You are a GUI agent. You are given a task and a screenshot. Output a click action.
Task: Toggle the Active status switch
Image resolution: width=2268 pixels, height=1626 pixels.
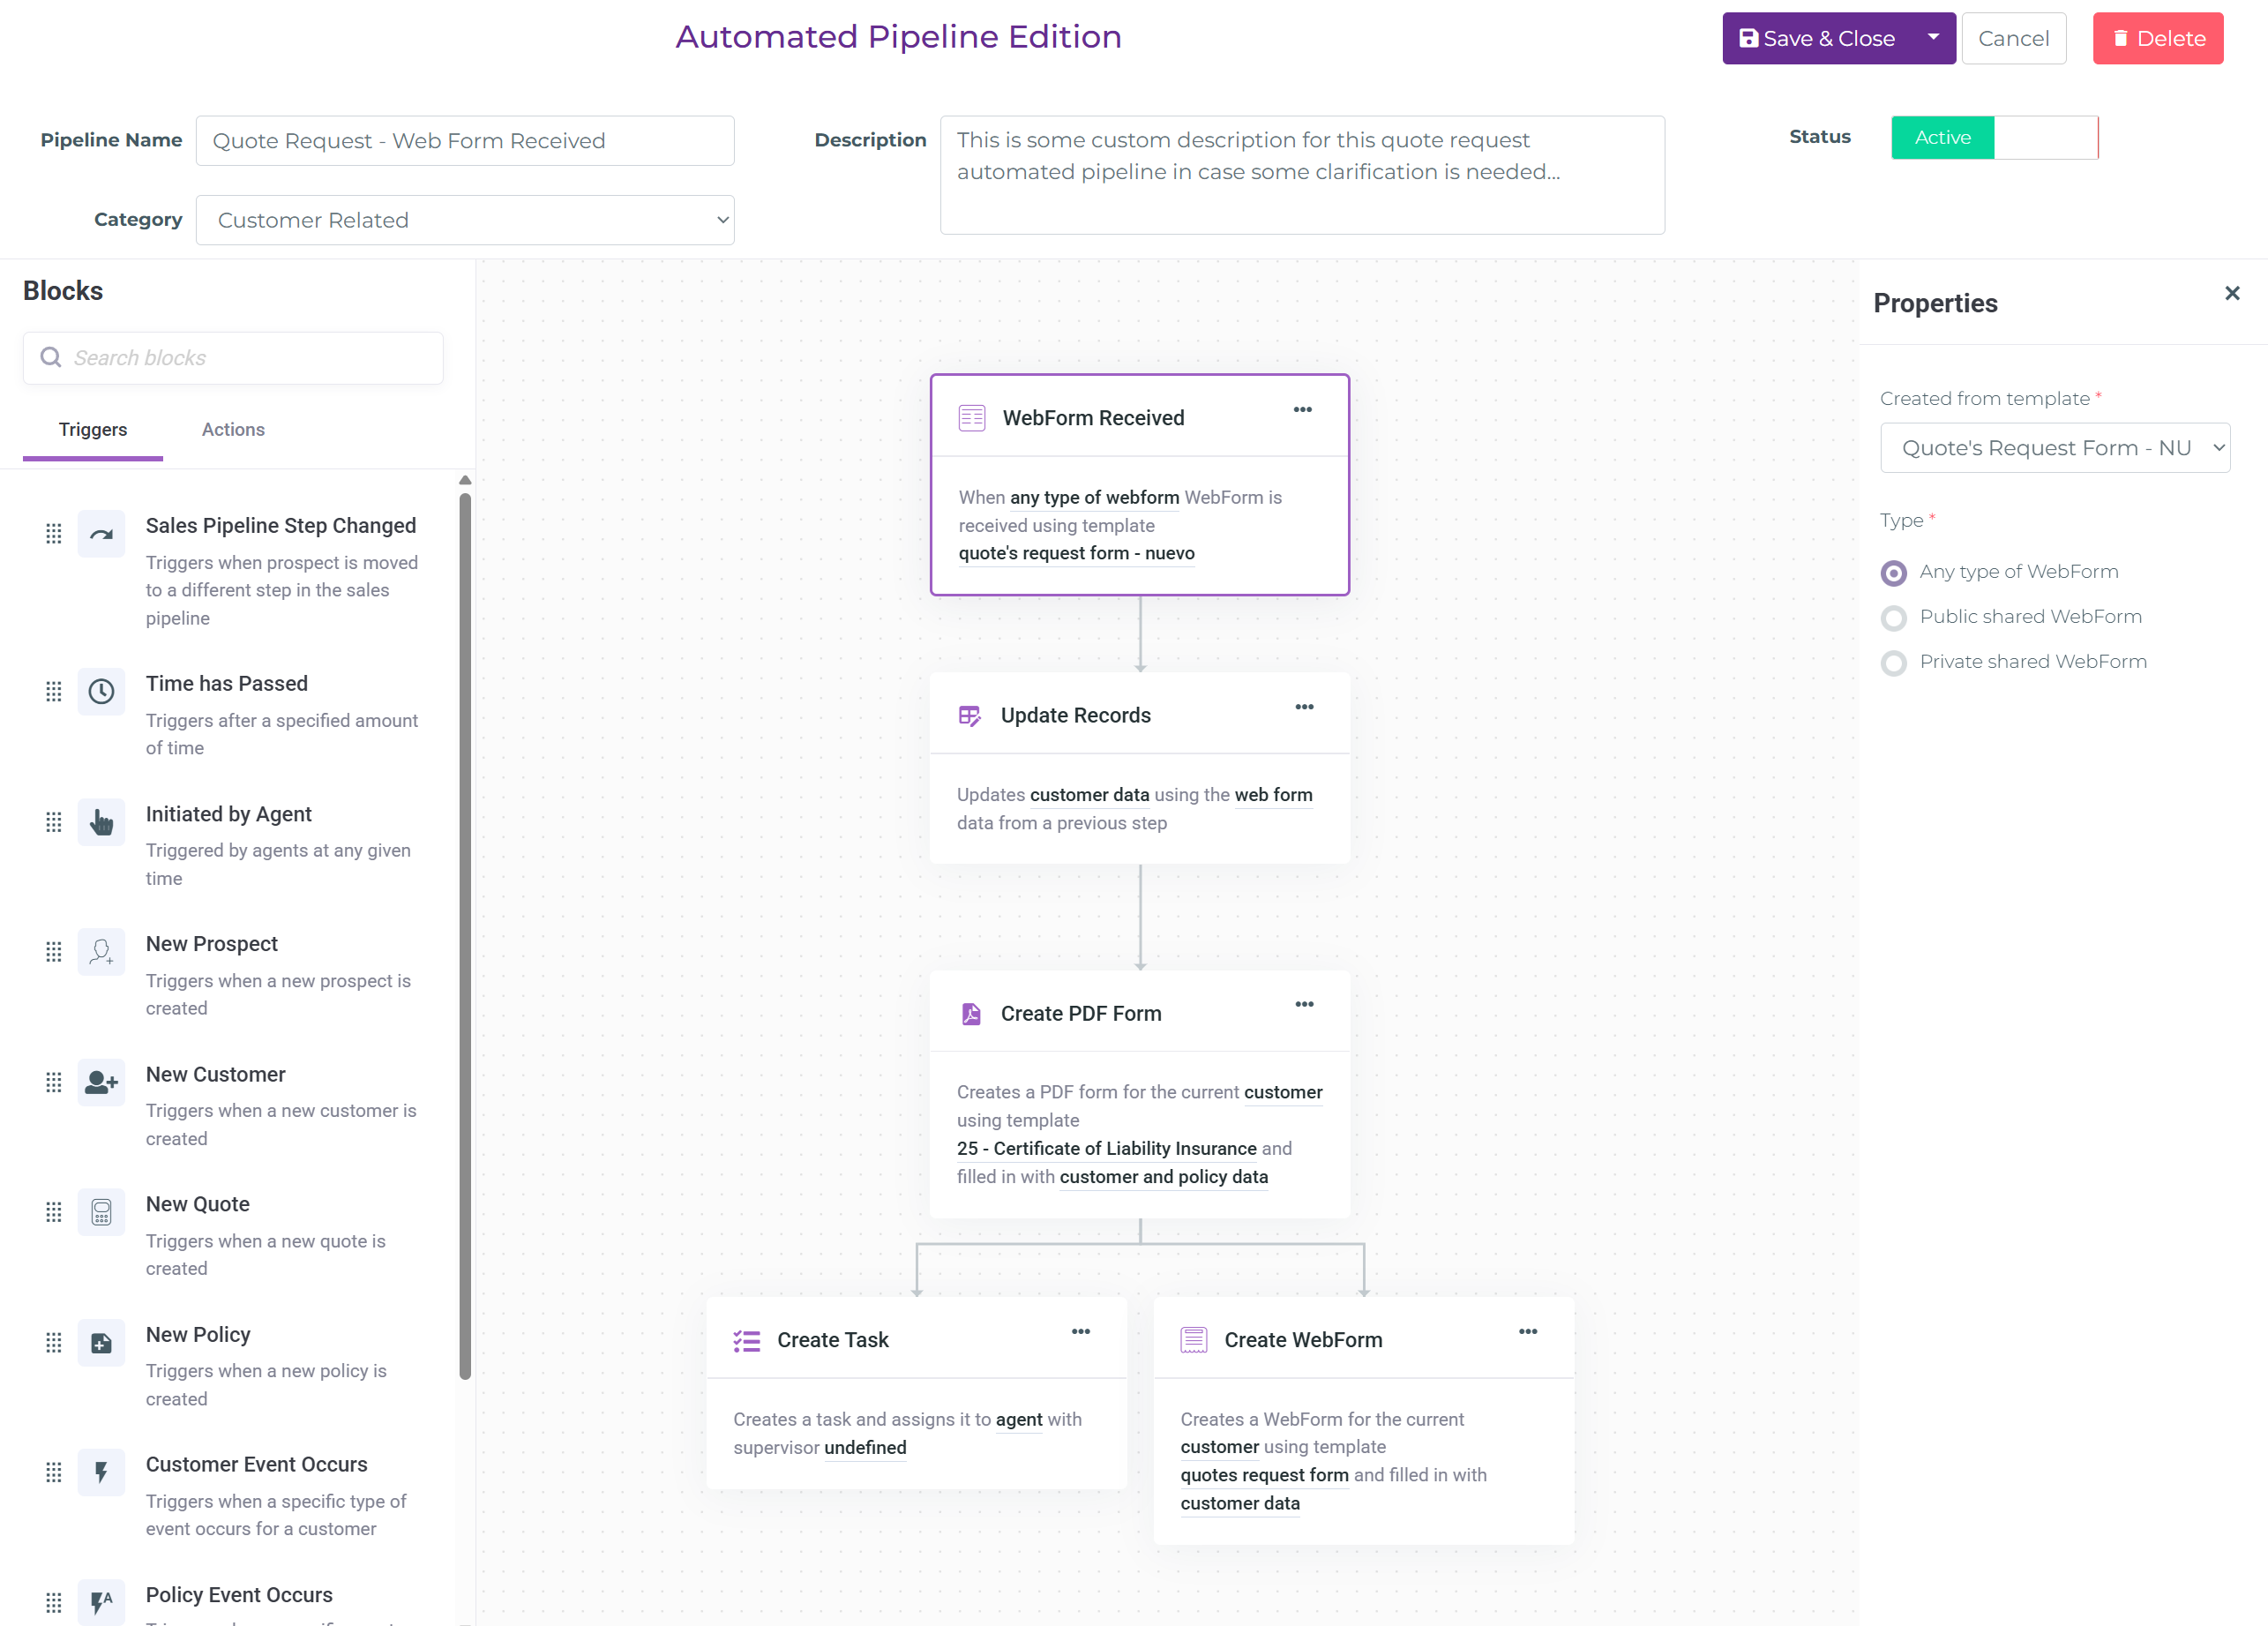[1994, 138]
